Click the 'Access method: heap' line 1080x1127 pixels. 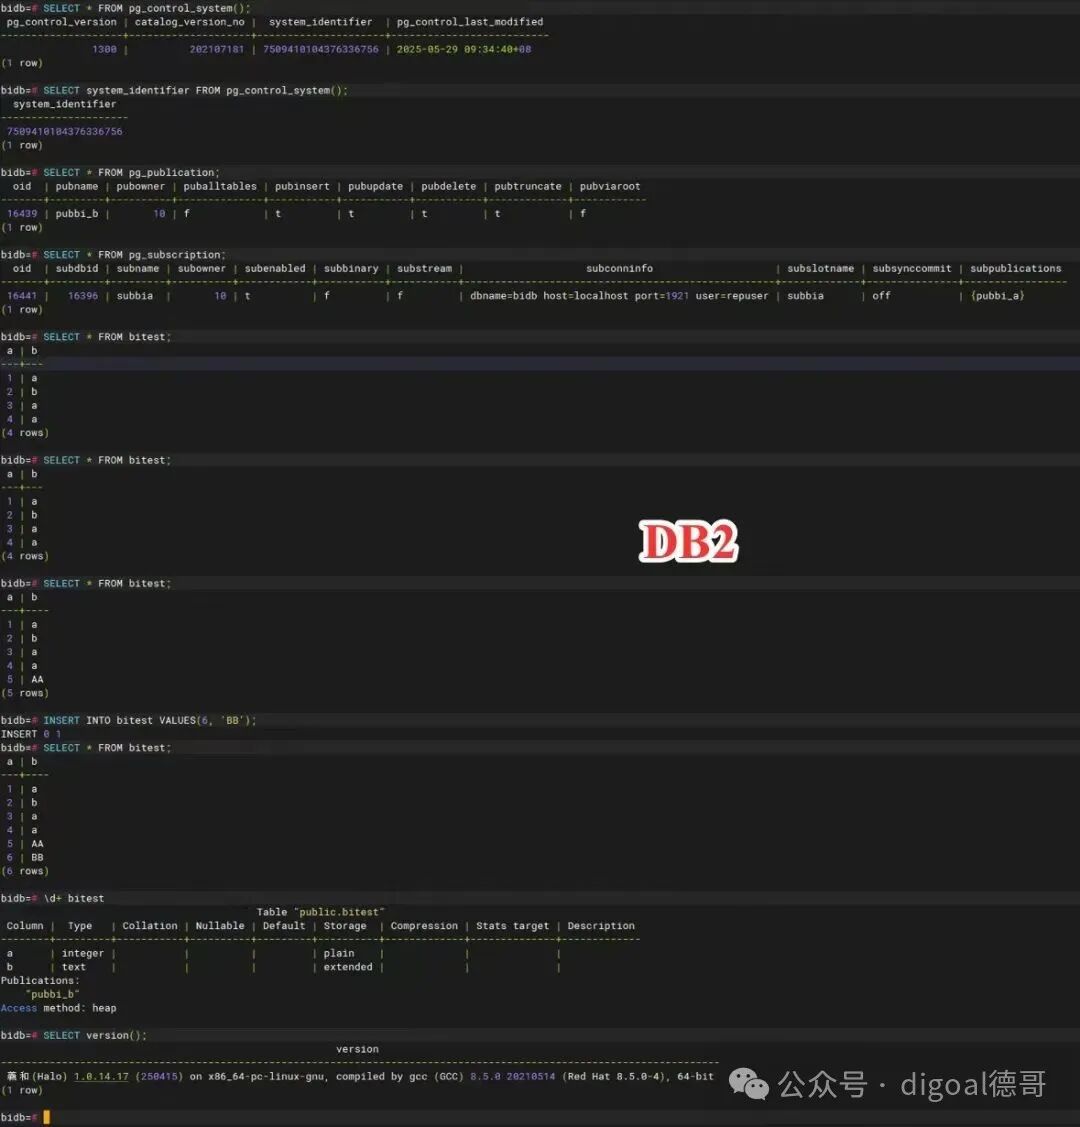(58, 1008)
